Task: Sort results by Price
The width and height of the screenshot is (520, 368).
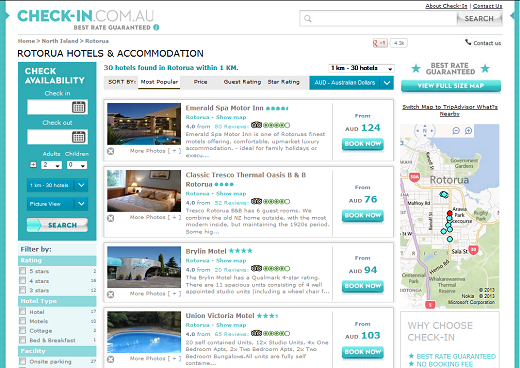Action: (x=200, y=82)
